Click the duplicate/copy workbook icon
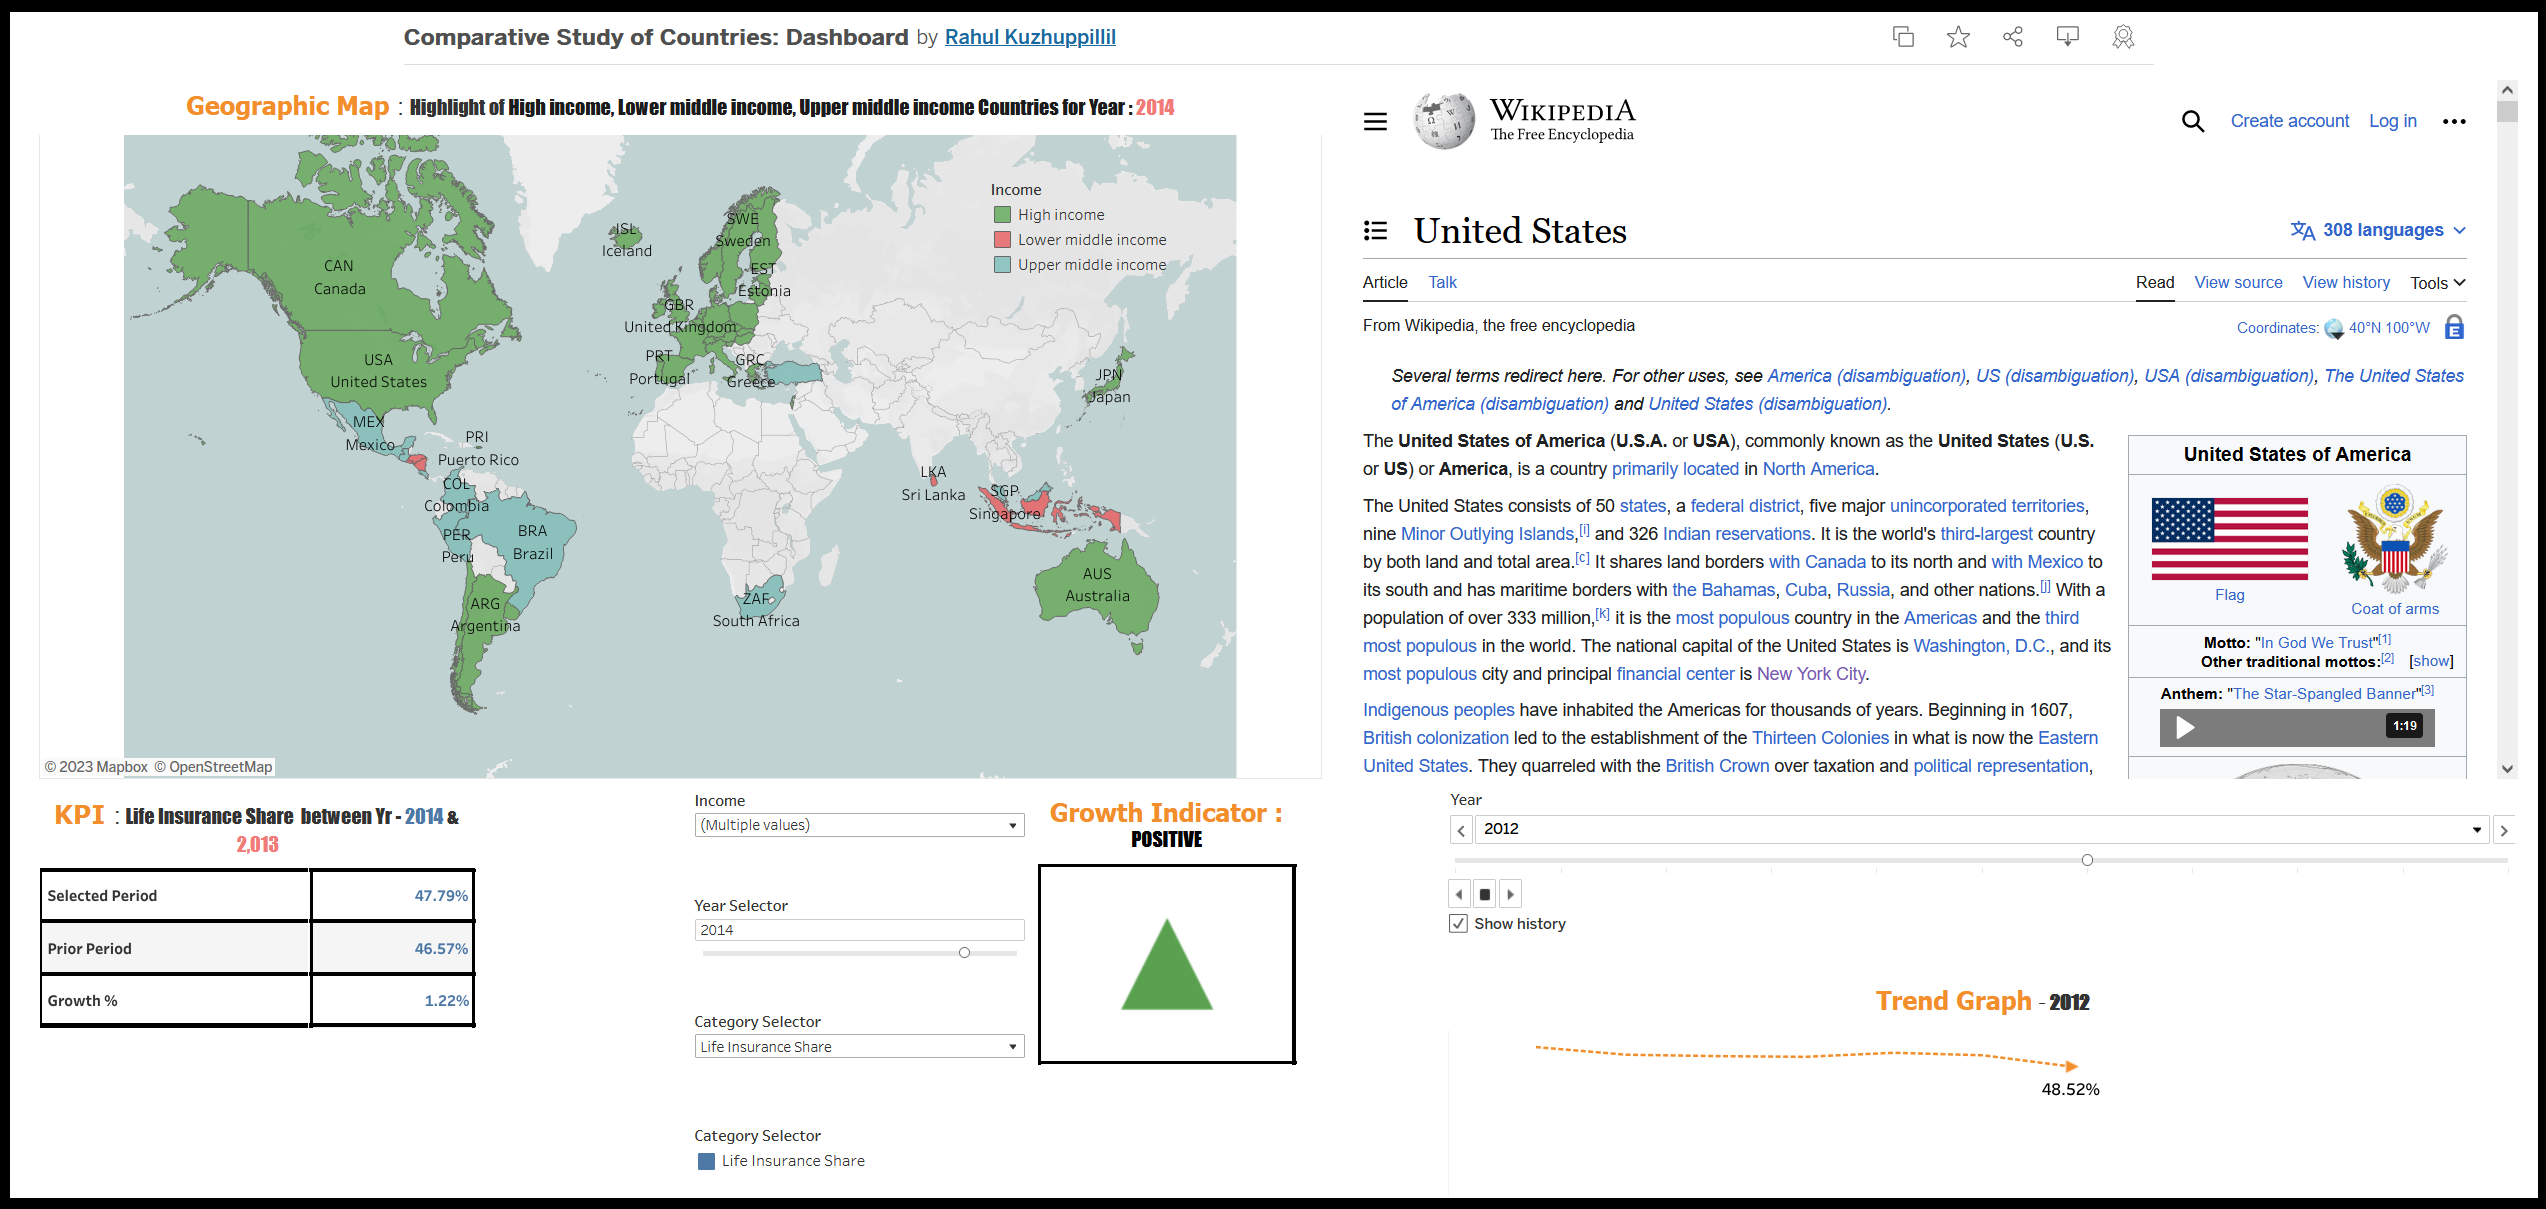The width and height of the screenshot is (2546, 1209). (1903, 37)
